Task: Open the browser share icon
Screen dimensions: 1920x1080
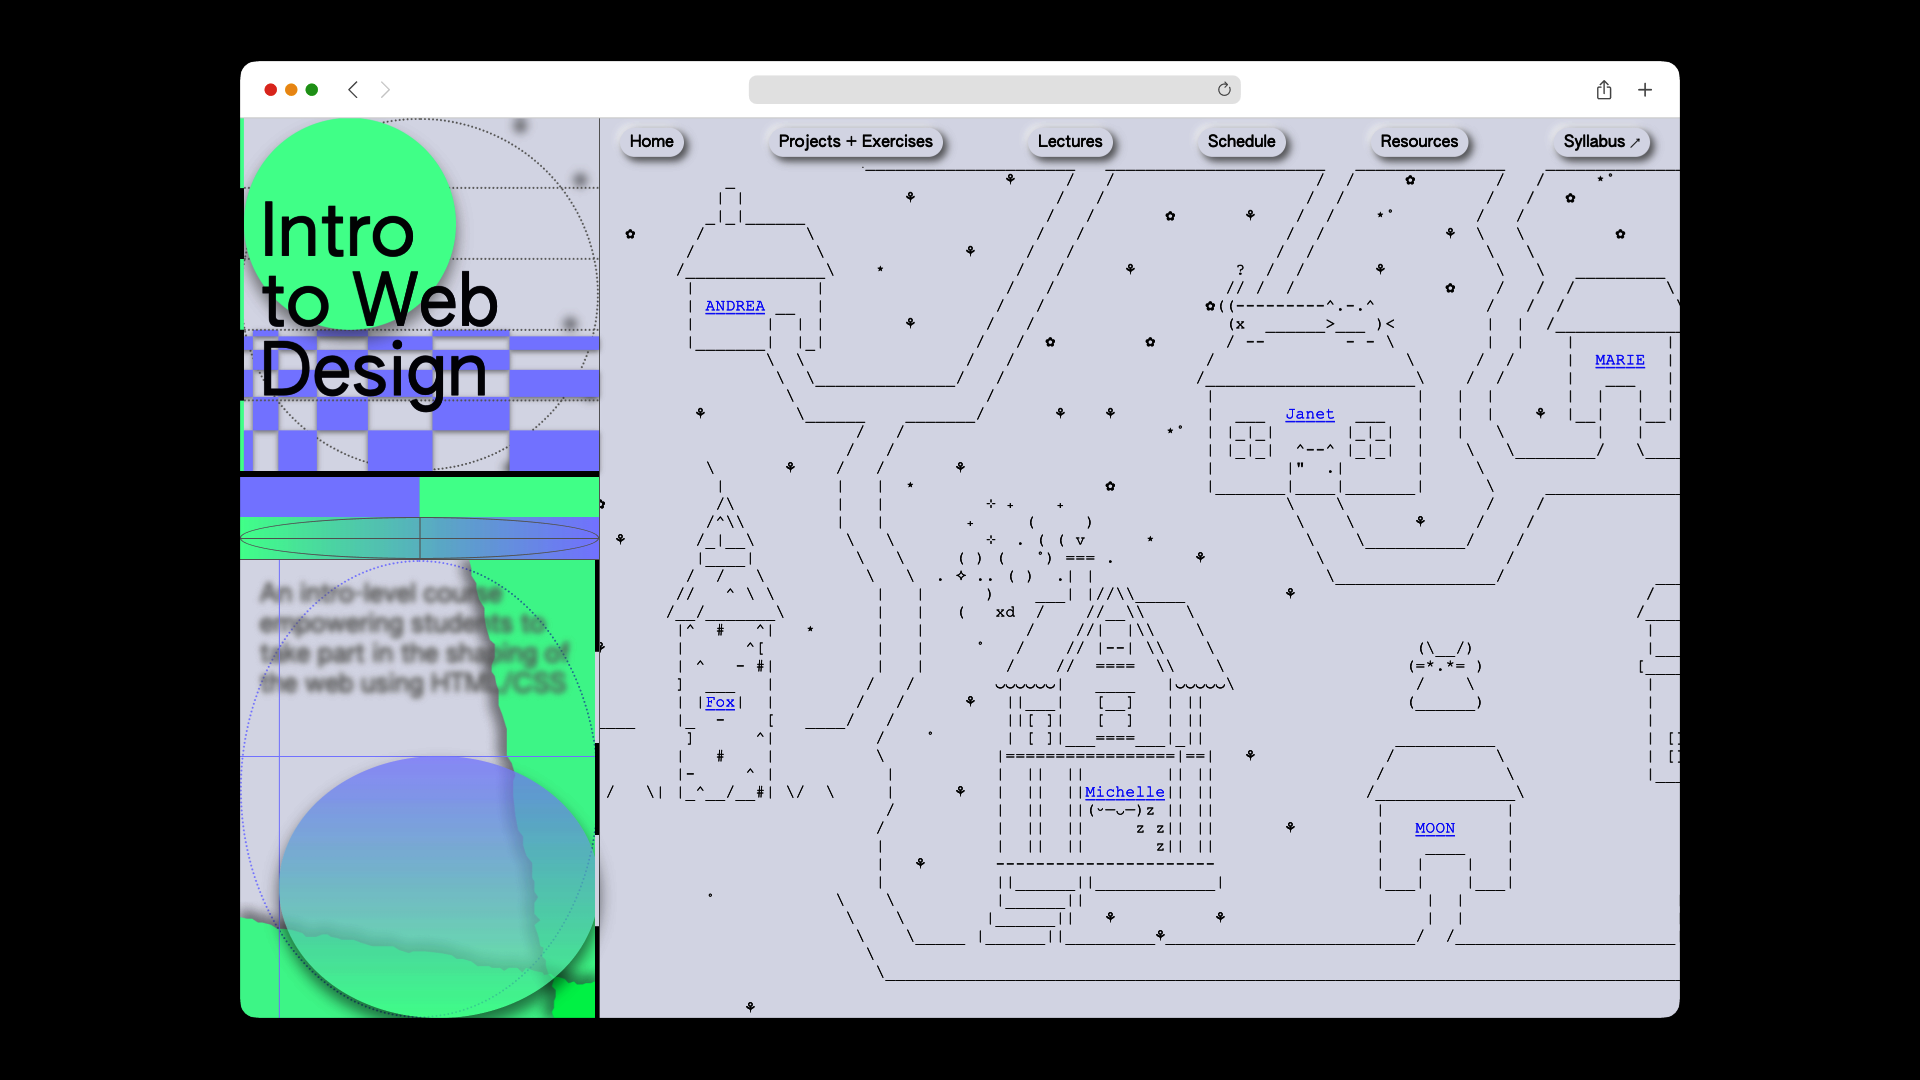Action: point(1604,90)
